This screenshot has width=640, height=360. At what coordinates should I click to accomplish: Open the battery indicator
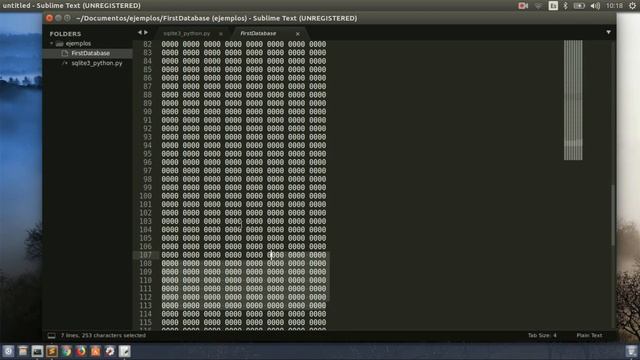(579, 6)
